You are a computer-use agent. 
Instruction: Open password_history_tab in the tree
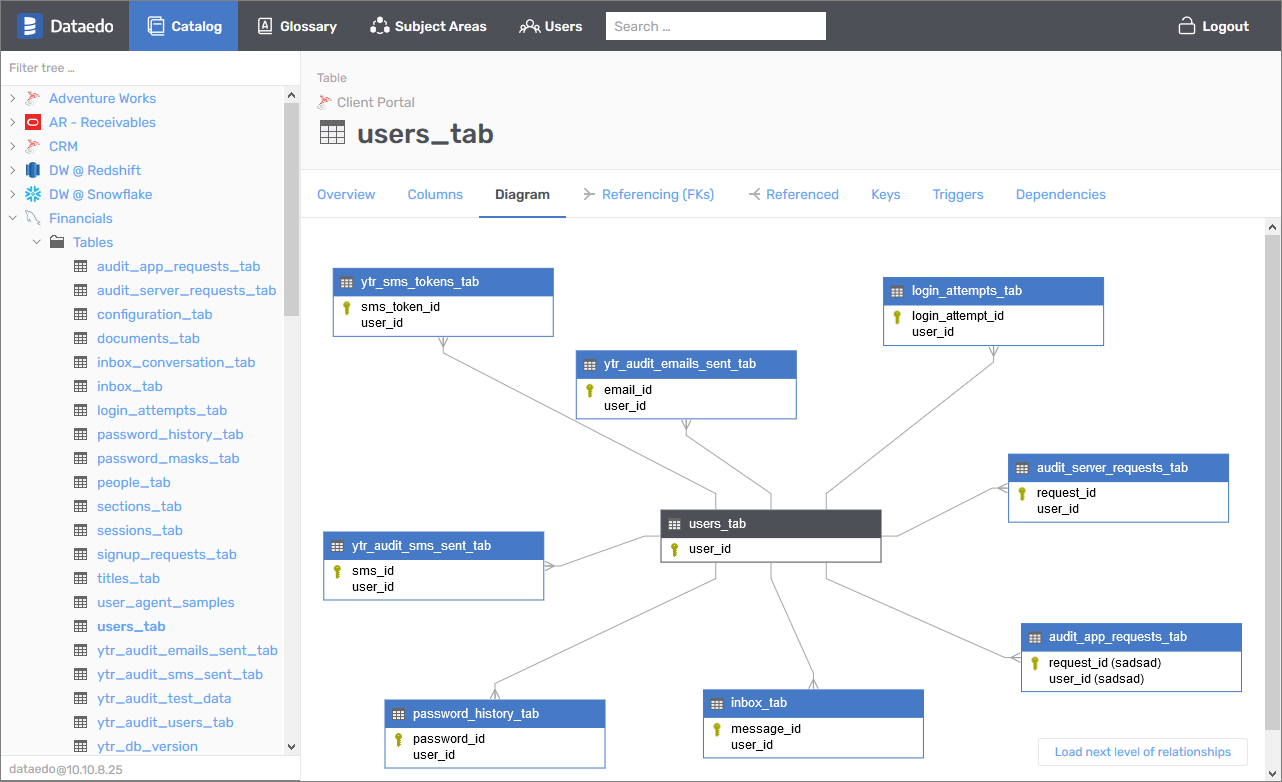pyautogui.click(x=170, y=434)
